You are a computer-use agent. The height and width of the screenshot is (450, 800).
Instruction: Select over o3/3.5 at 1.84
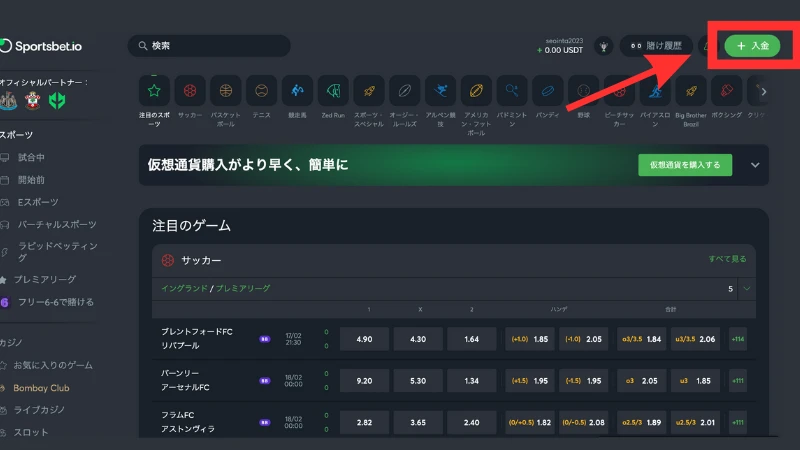pos(641,339)
